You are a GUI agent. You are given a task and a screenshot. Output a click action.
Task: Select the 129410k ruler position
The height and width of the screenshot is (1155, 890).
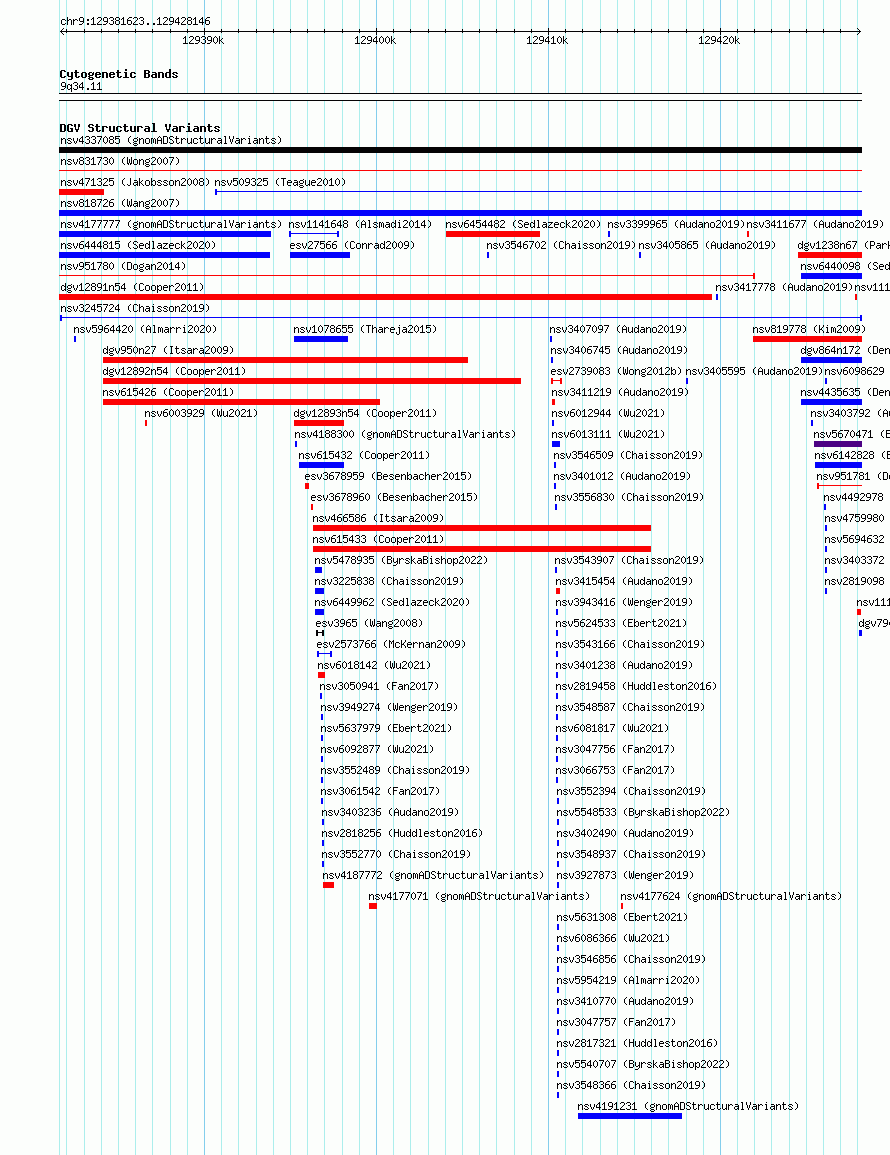pos(547,40)
